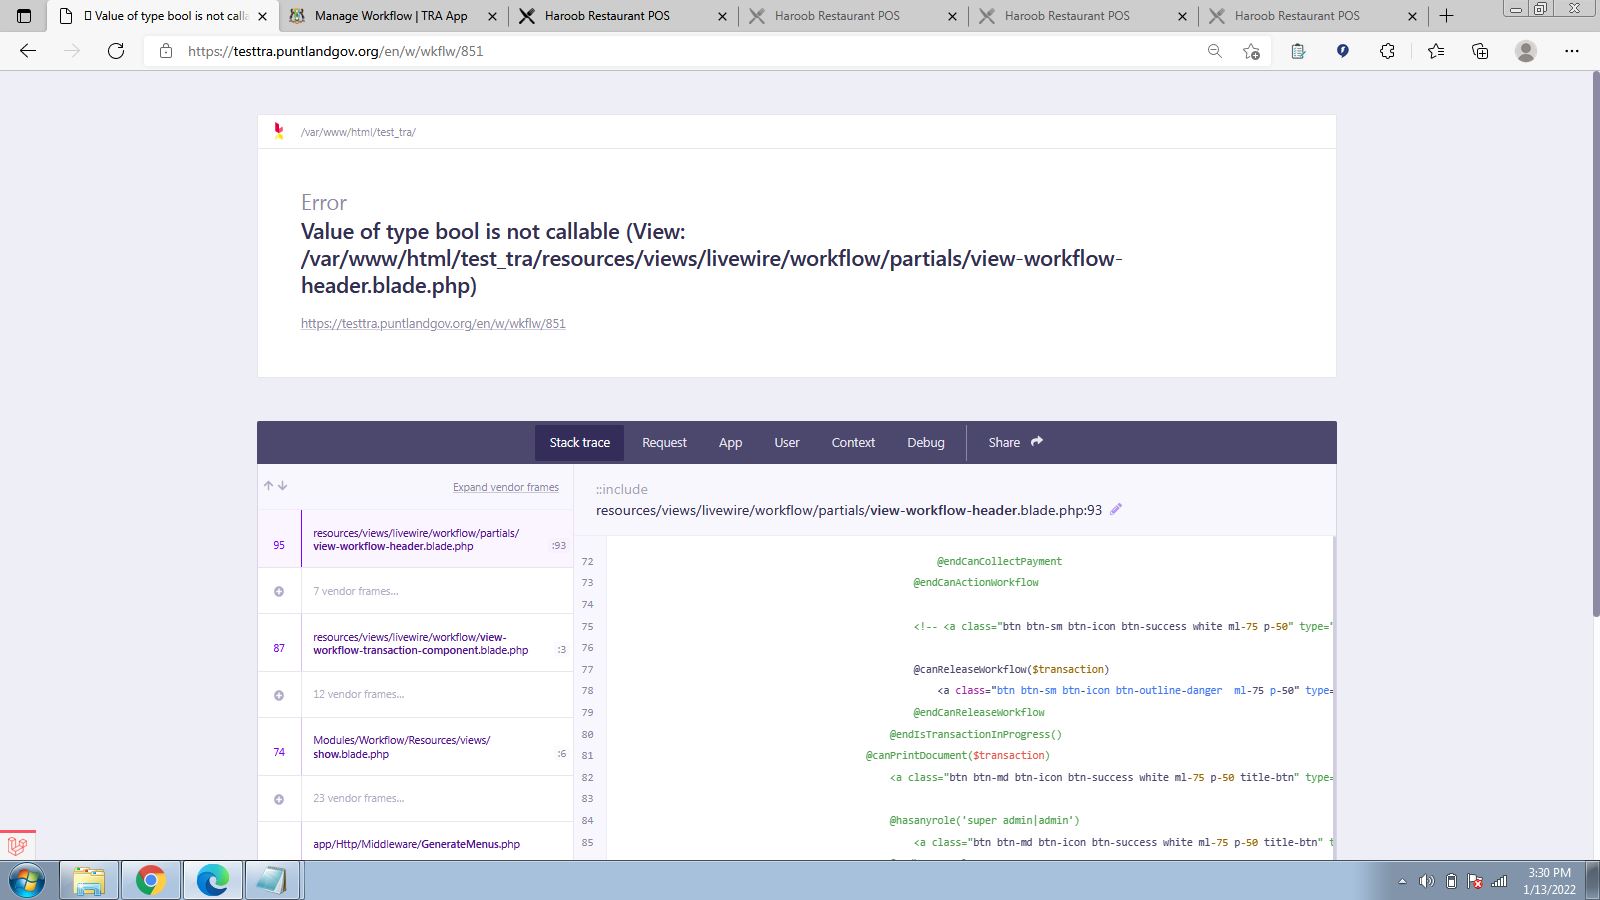Click the site lock icon in address bar
Viewport: 1600px width, 900px height.
(x=166, y=51)
